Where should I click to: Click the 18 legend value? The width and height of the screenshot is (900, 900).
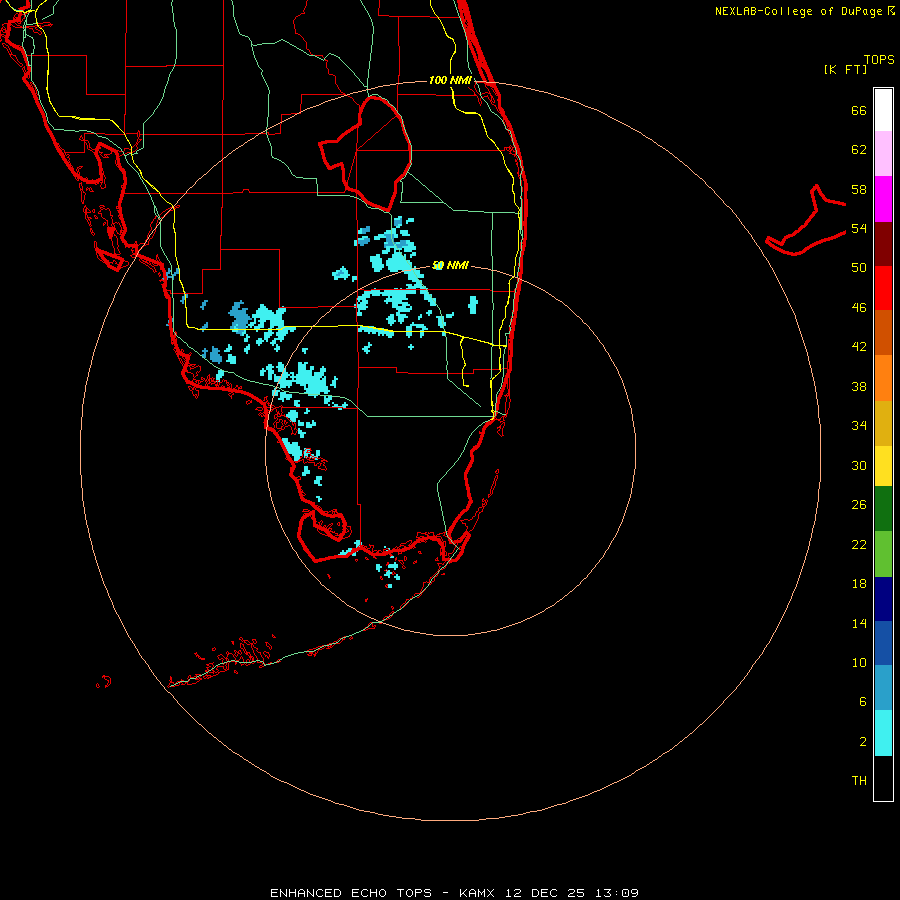[x=859, y=584]
